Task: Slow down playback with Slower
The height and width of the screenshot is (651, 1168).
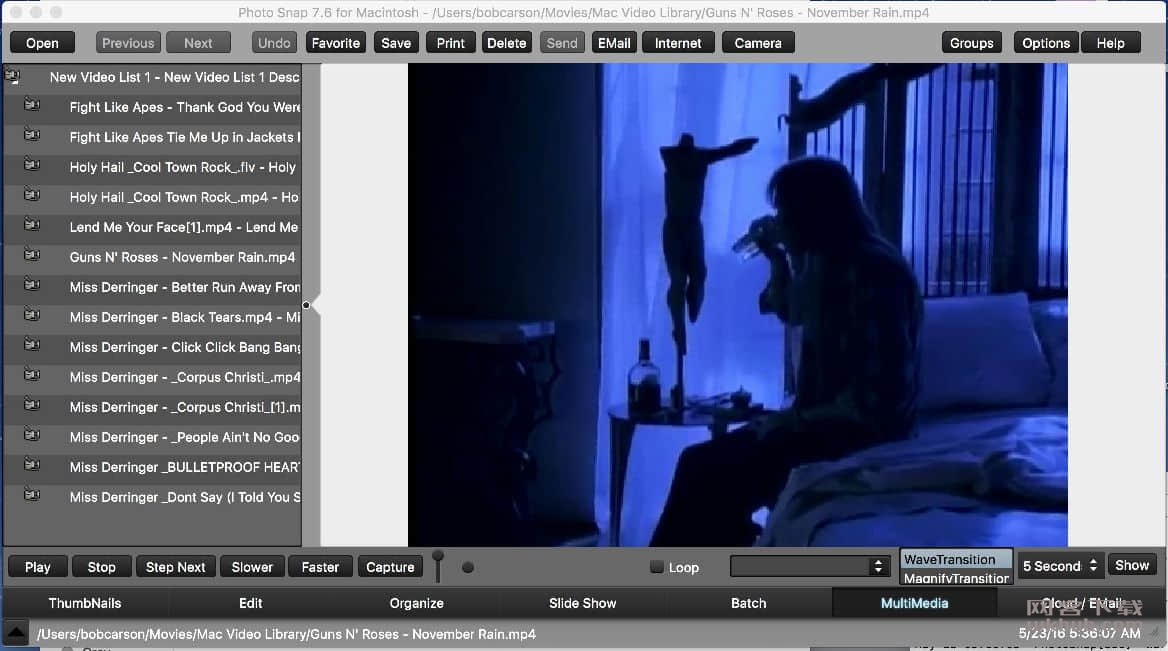Action: 253,567
